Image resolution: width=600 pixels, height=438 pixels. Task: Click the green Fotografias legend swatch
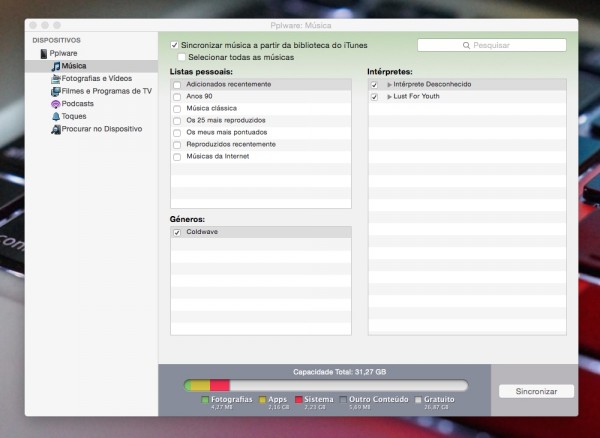205,400
